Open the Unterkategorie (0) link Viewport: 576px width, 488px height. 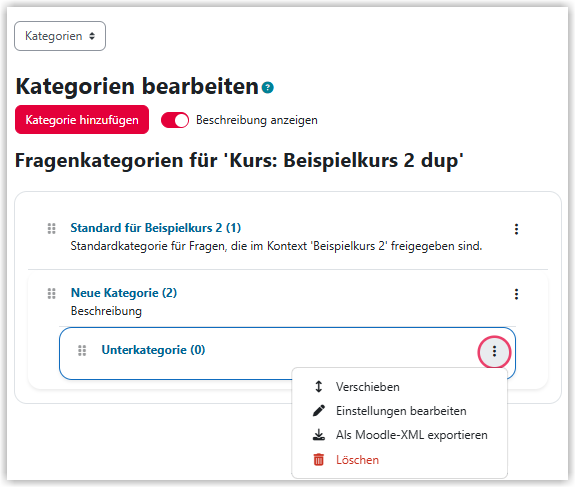tap(153, 350)
